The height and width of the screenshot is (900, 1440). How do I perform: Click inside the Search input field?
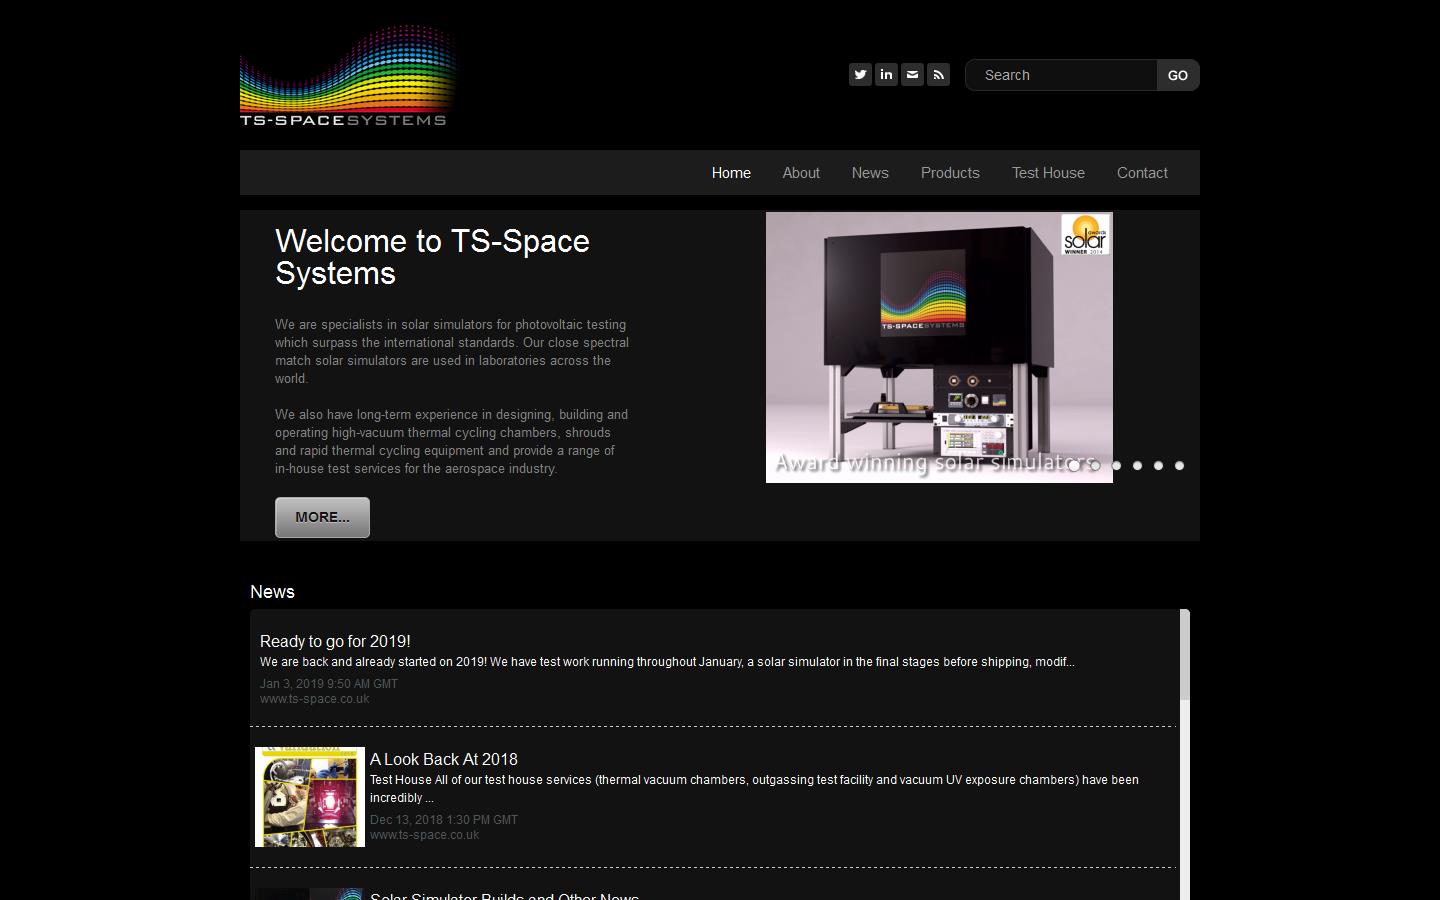1060,74
